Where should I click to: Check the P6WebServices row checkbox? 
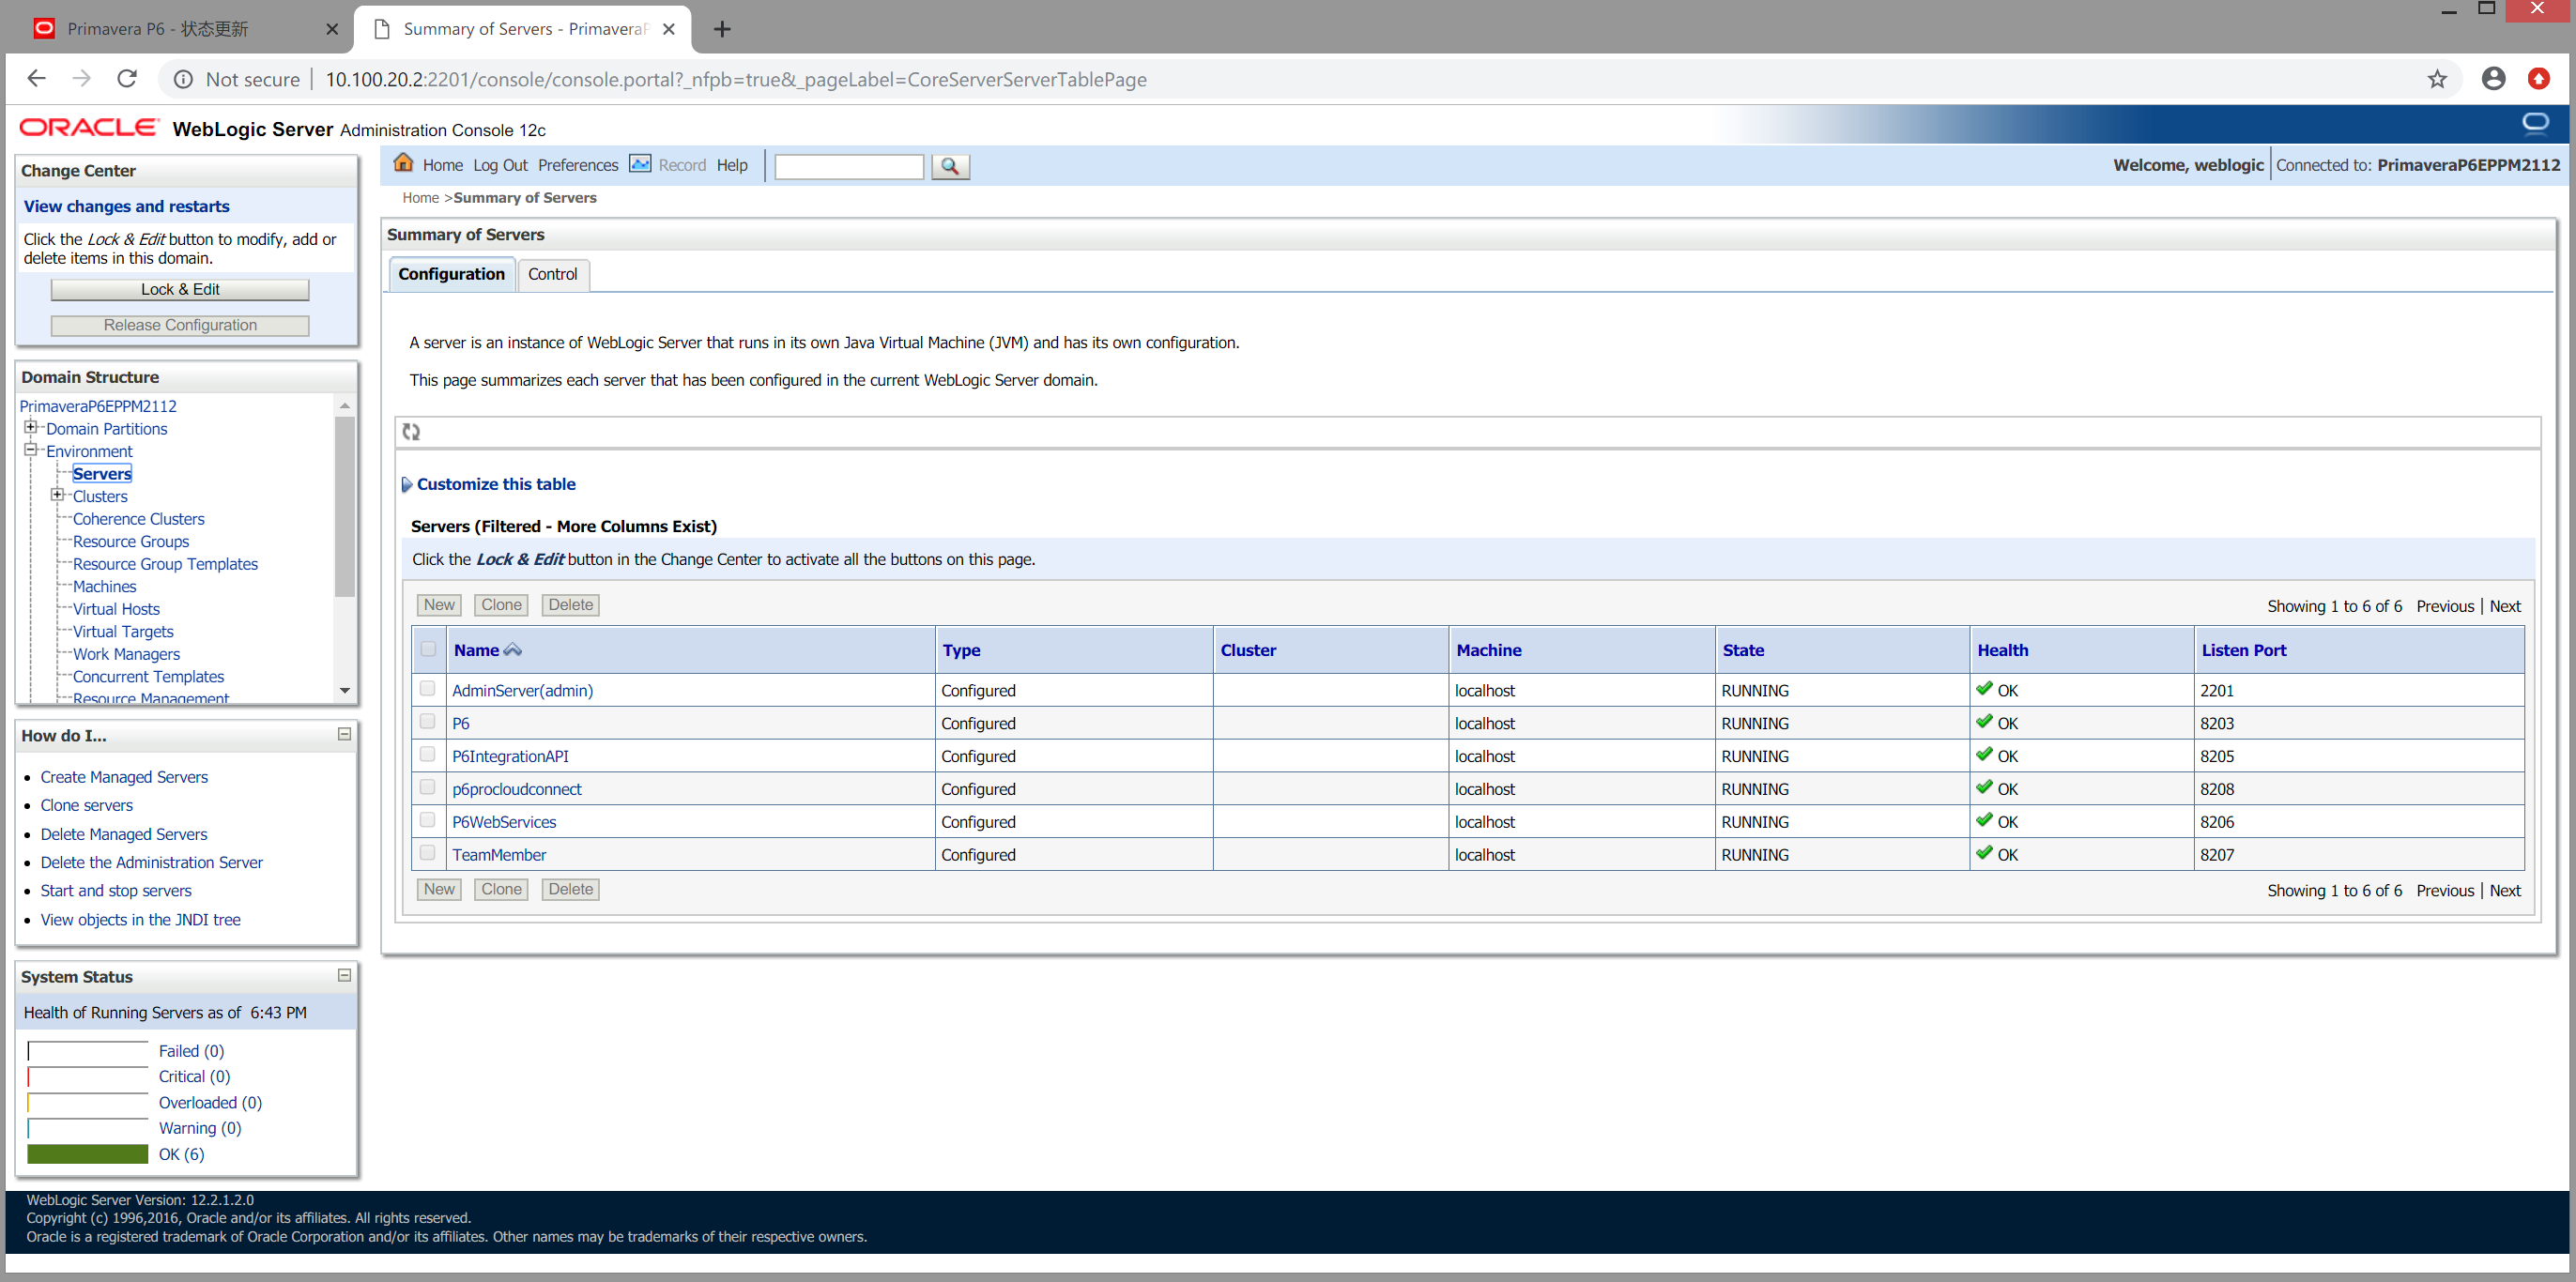pyautogui.click(x=427, y=821)
